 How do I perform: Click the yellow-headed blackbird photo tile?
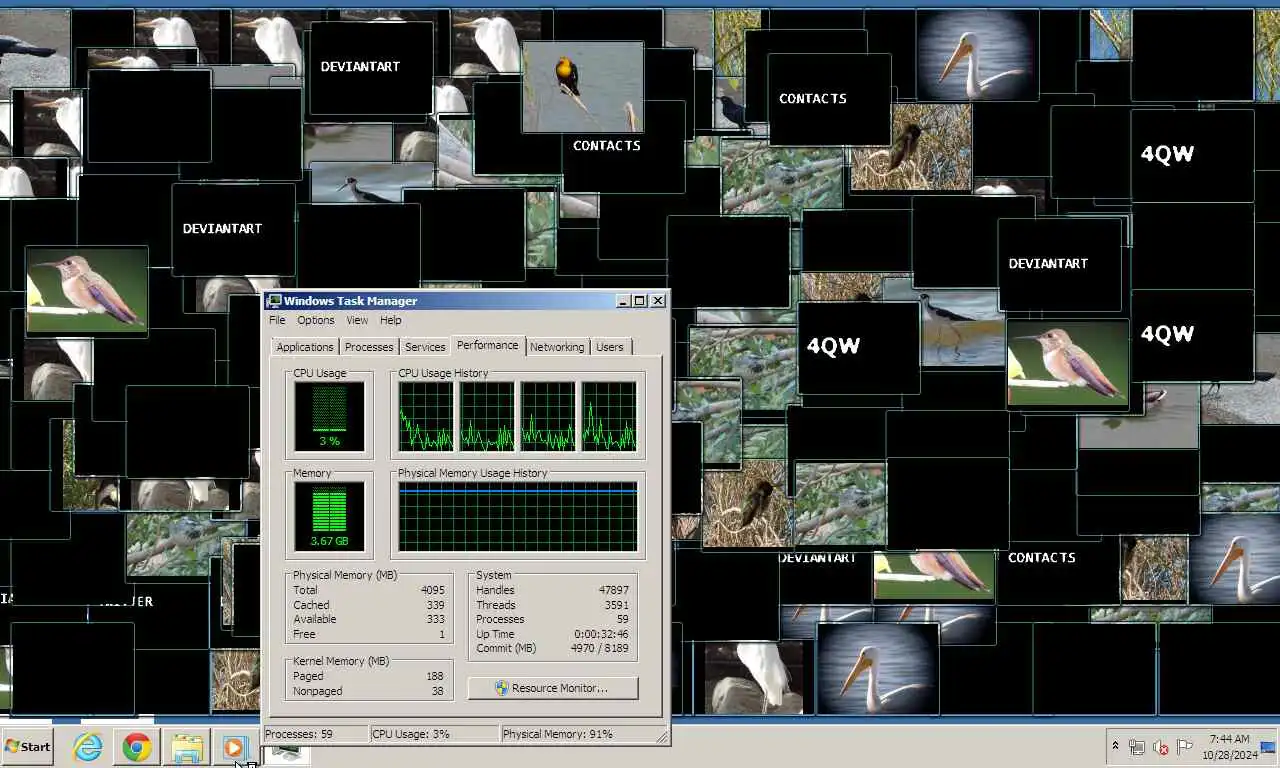pyautogui.click(x=583, y=87)
